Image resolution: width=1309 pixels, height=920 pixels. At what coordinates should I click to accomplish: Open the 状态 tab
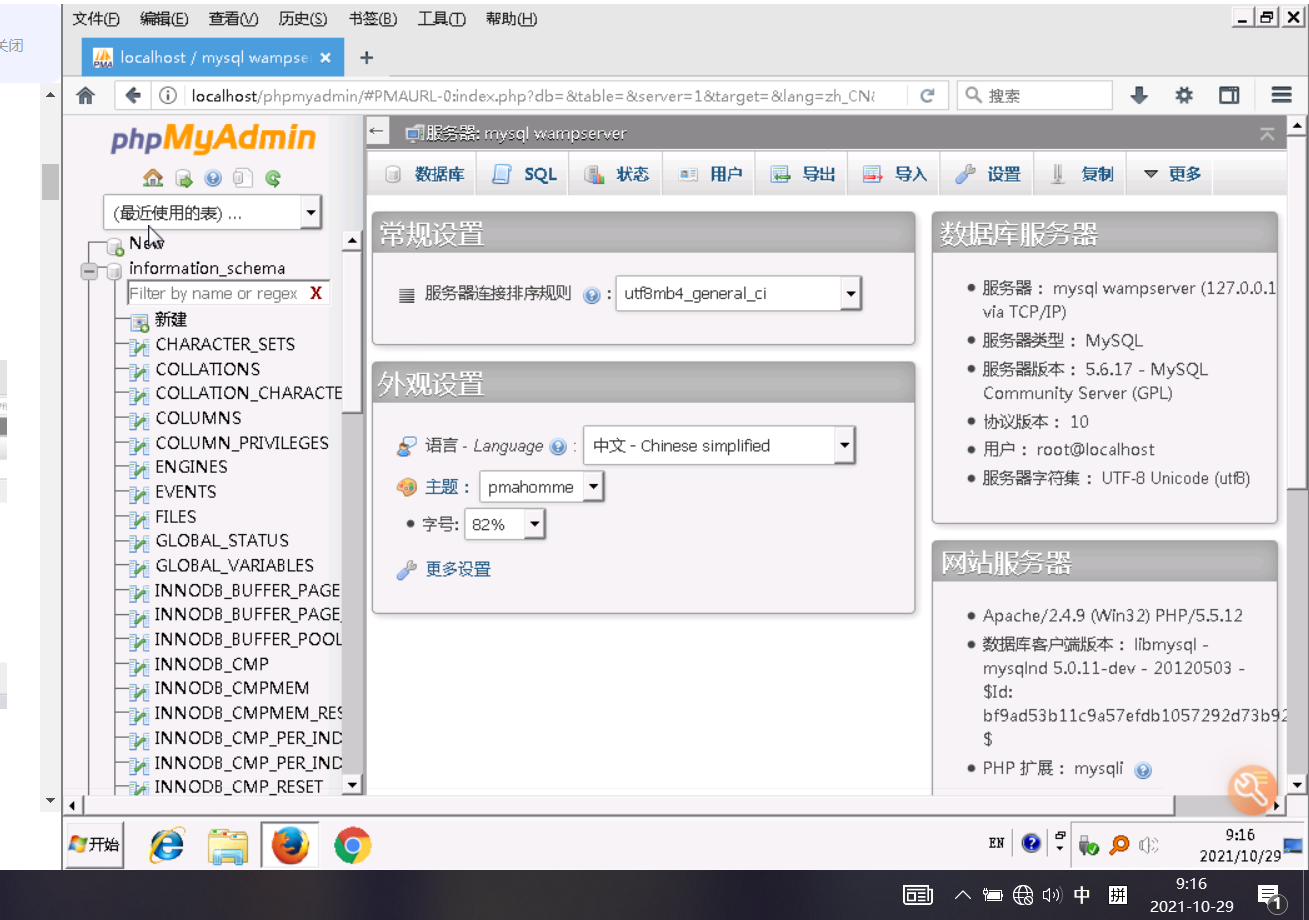pos(617,174)
